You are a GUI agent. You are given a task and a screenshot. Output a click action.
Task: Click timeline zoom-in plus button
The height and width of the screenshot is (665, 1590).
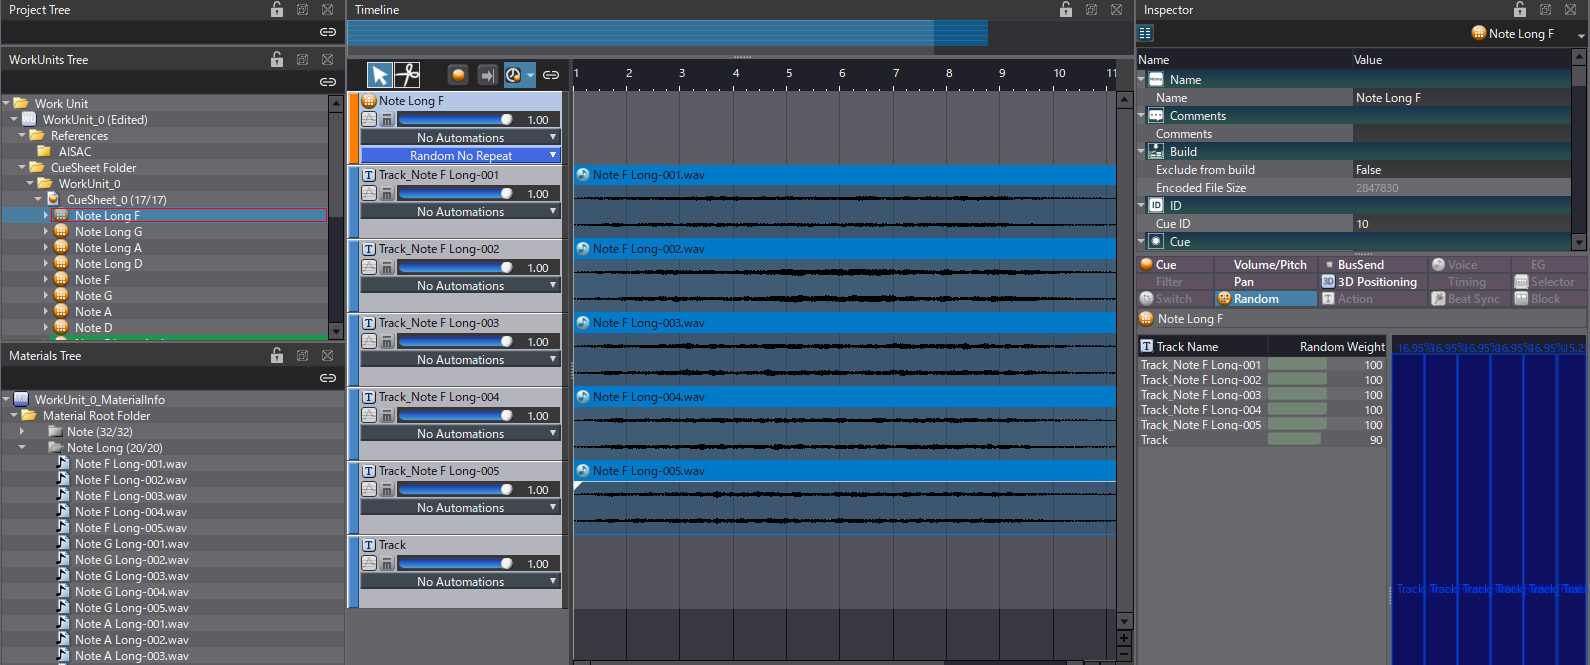tap(1124, 638)
